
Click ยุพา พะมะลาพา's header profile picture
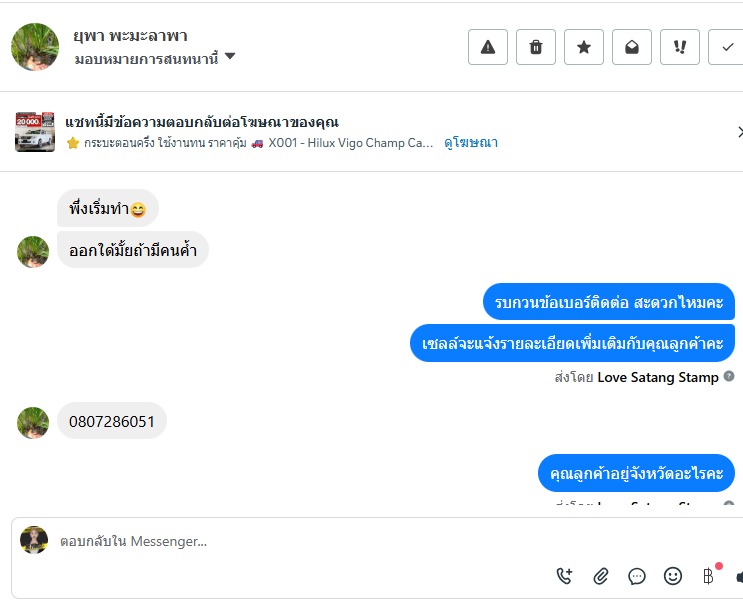coord(35,47)
